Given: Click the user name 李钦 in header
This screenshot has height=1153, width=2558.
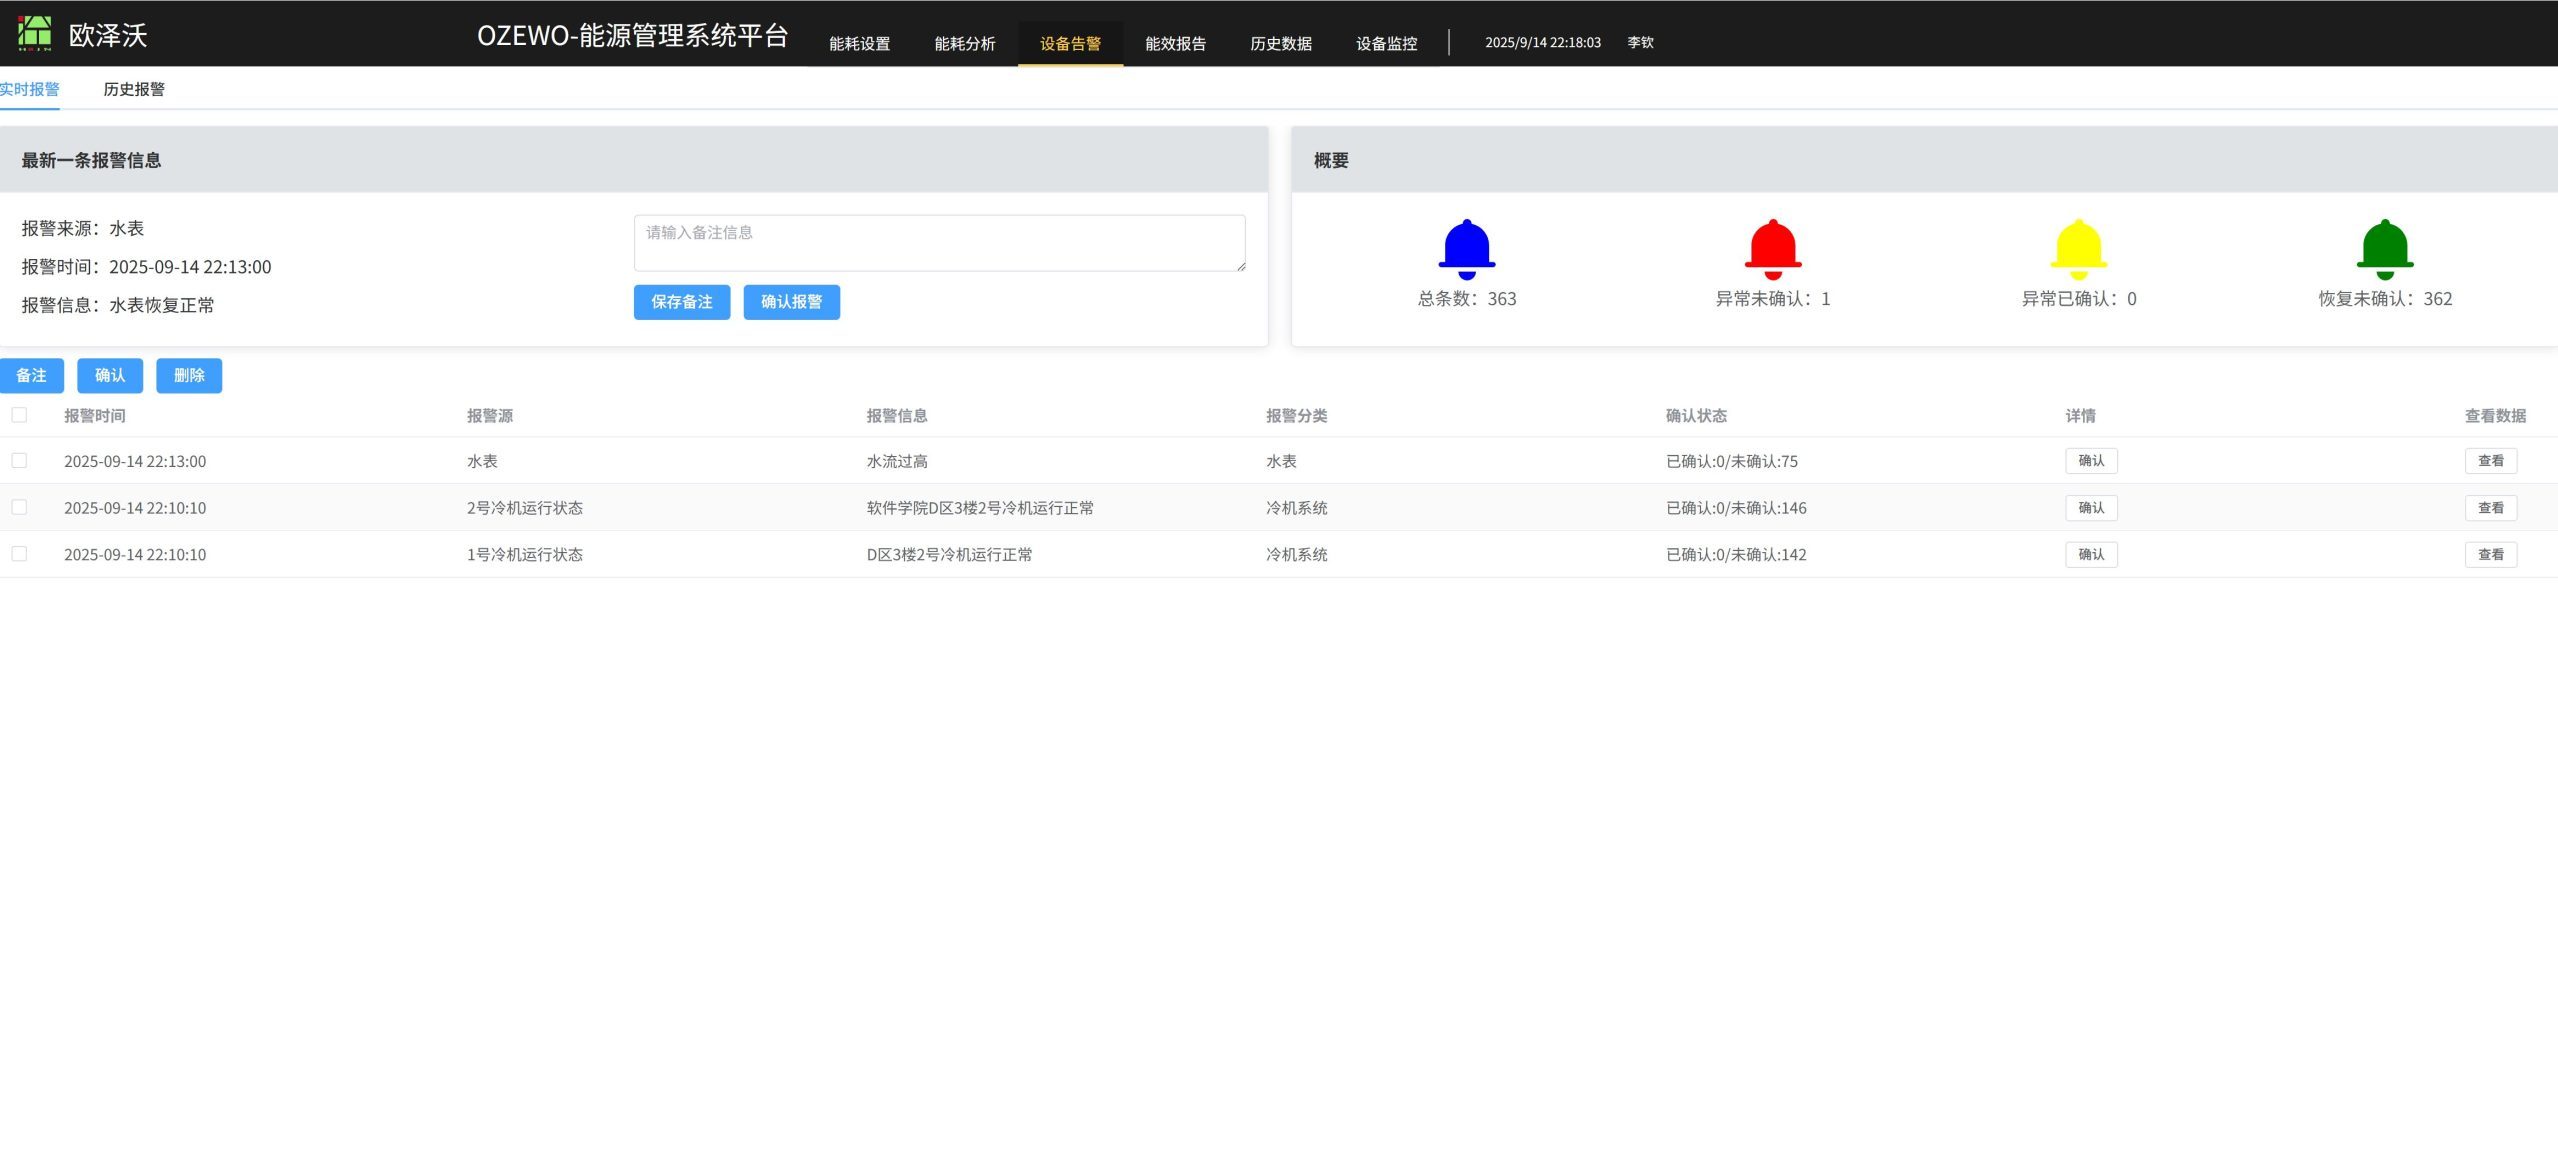Looking at the screenshot, I should tap(1640, 43).
